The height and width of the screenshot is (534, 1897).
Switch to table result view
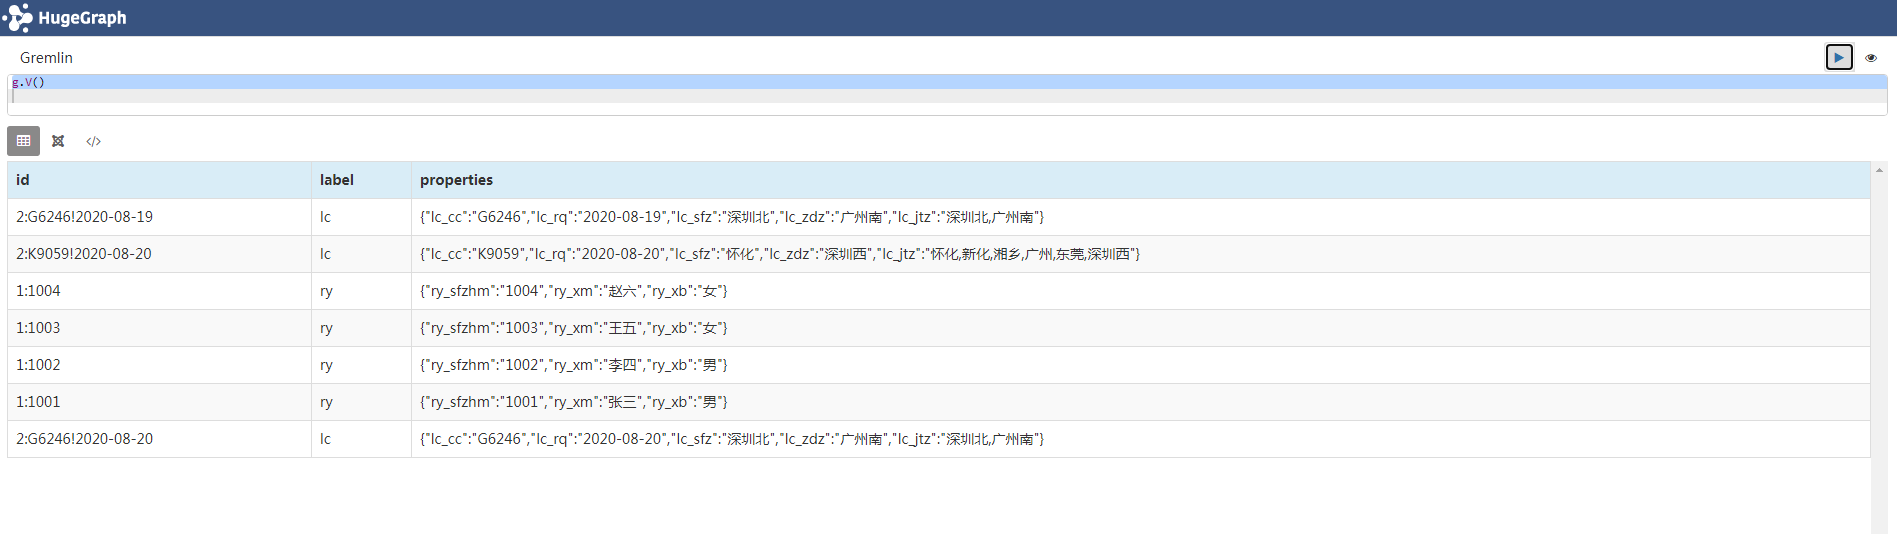[x=23, y=141]
